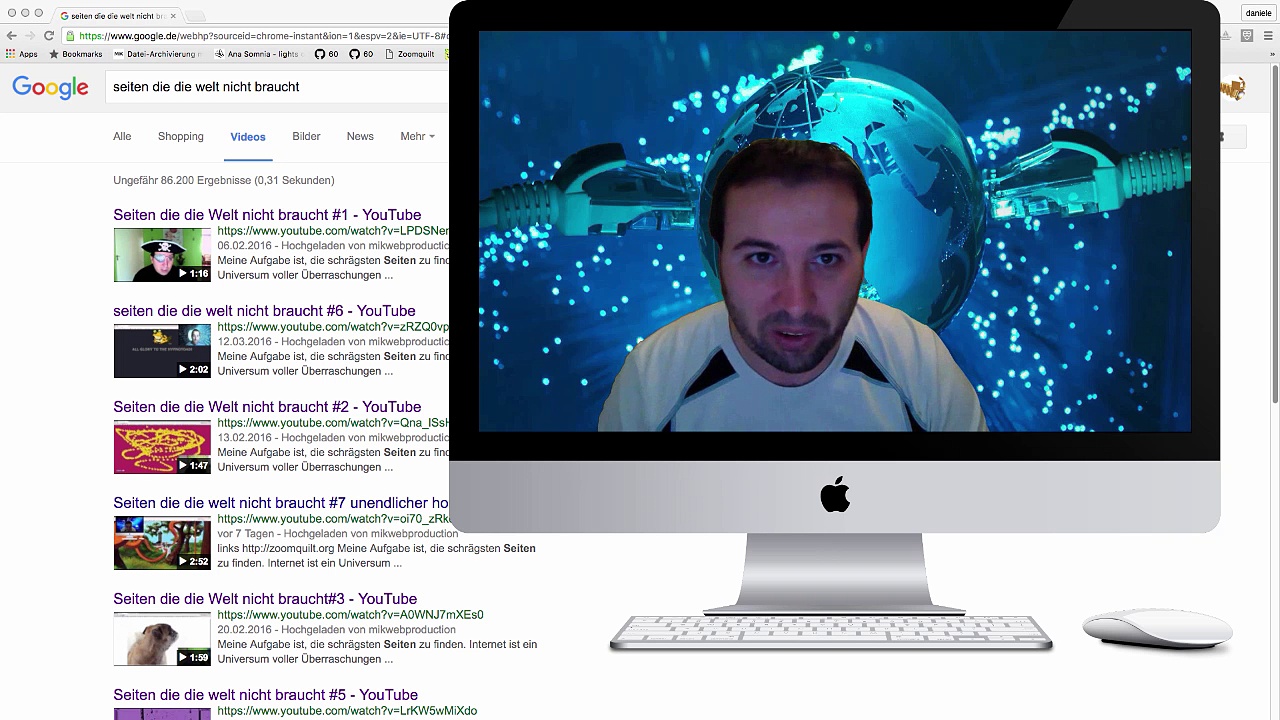Open result 'Seiten die die Welt nicht braucht #1'
The width and height of the screenshot is (1280, 720).
click(267, 215)
